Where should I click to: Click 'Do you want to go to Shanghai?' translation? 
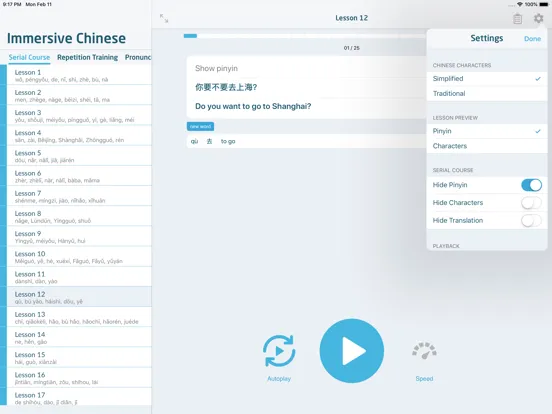pyautogui.click(x=253, y=106)
